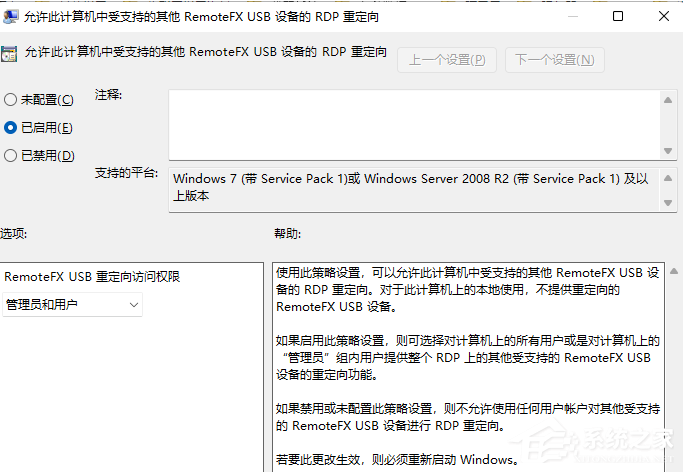Click the policy setting icon beside heading
The image size is (683, 472).
[9, 54]
